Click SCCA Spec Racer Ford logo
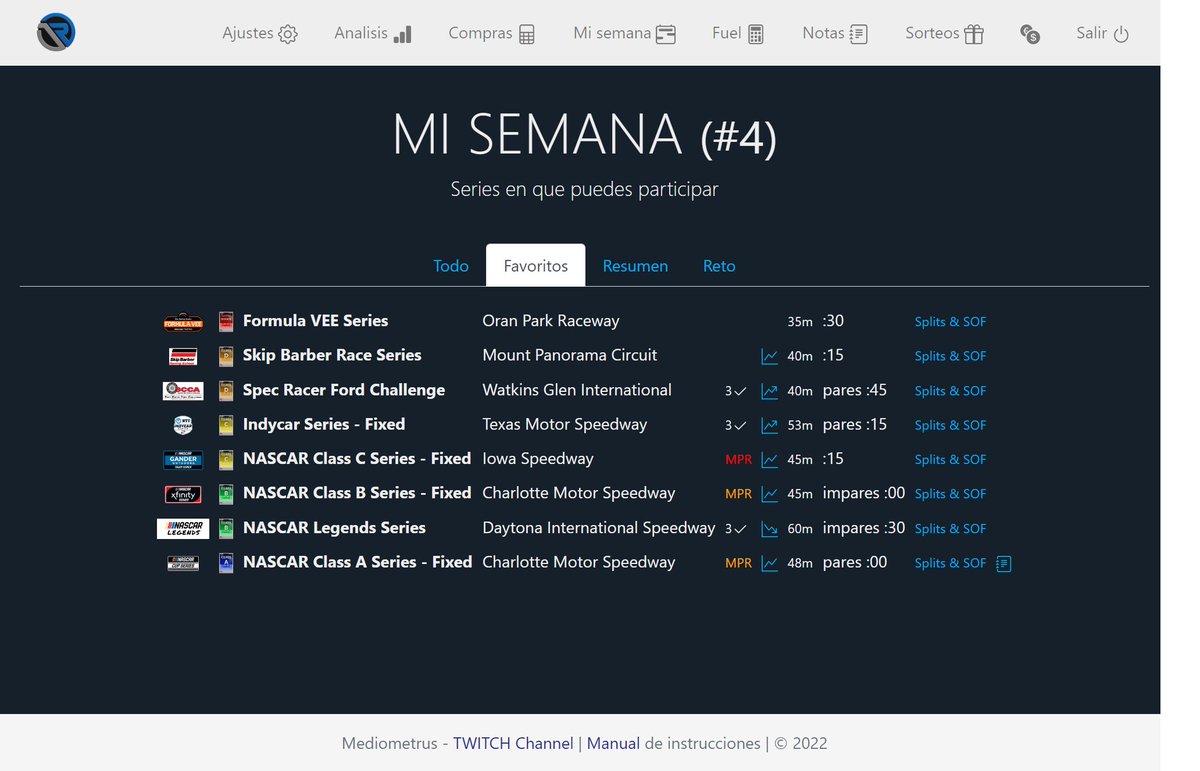The width and height of the screenshot is (1200, 771). coord(183,391)
